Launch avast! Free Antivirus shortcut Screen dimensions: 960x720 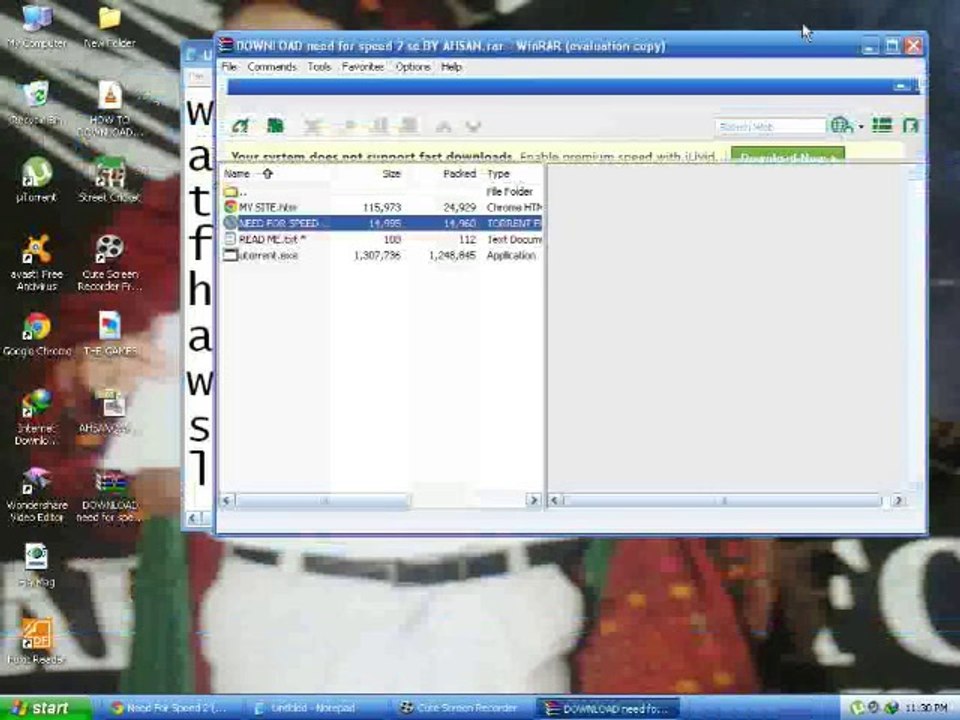(x=37, y=263)
